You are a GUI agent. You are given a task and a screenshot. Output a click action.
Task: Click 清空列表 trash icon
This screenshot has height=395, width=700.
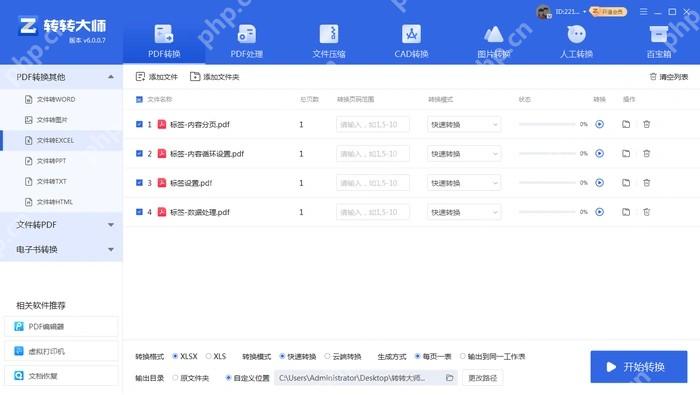[x=653, y=77]
